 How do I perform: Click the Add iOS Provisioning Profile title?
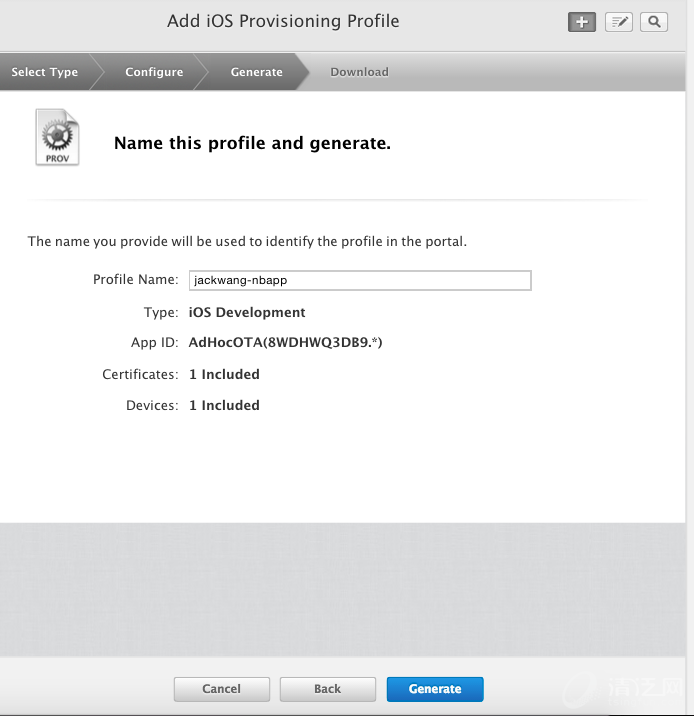pyautogui.click(x=283, y=21)
